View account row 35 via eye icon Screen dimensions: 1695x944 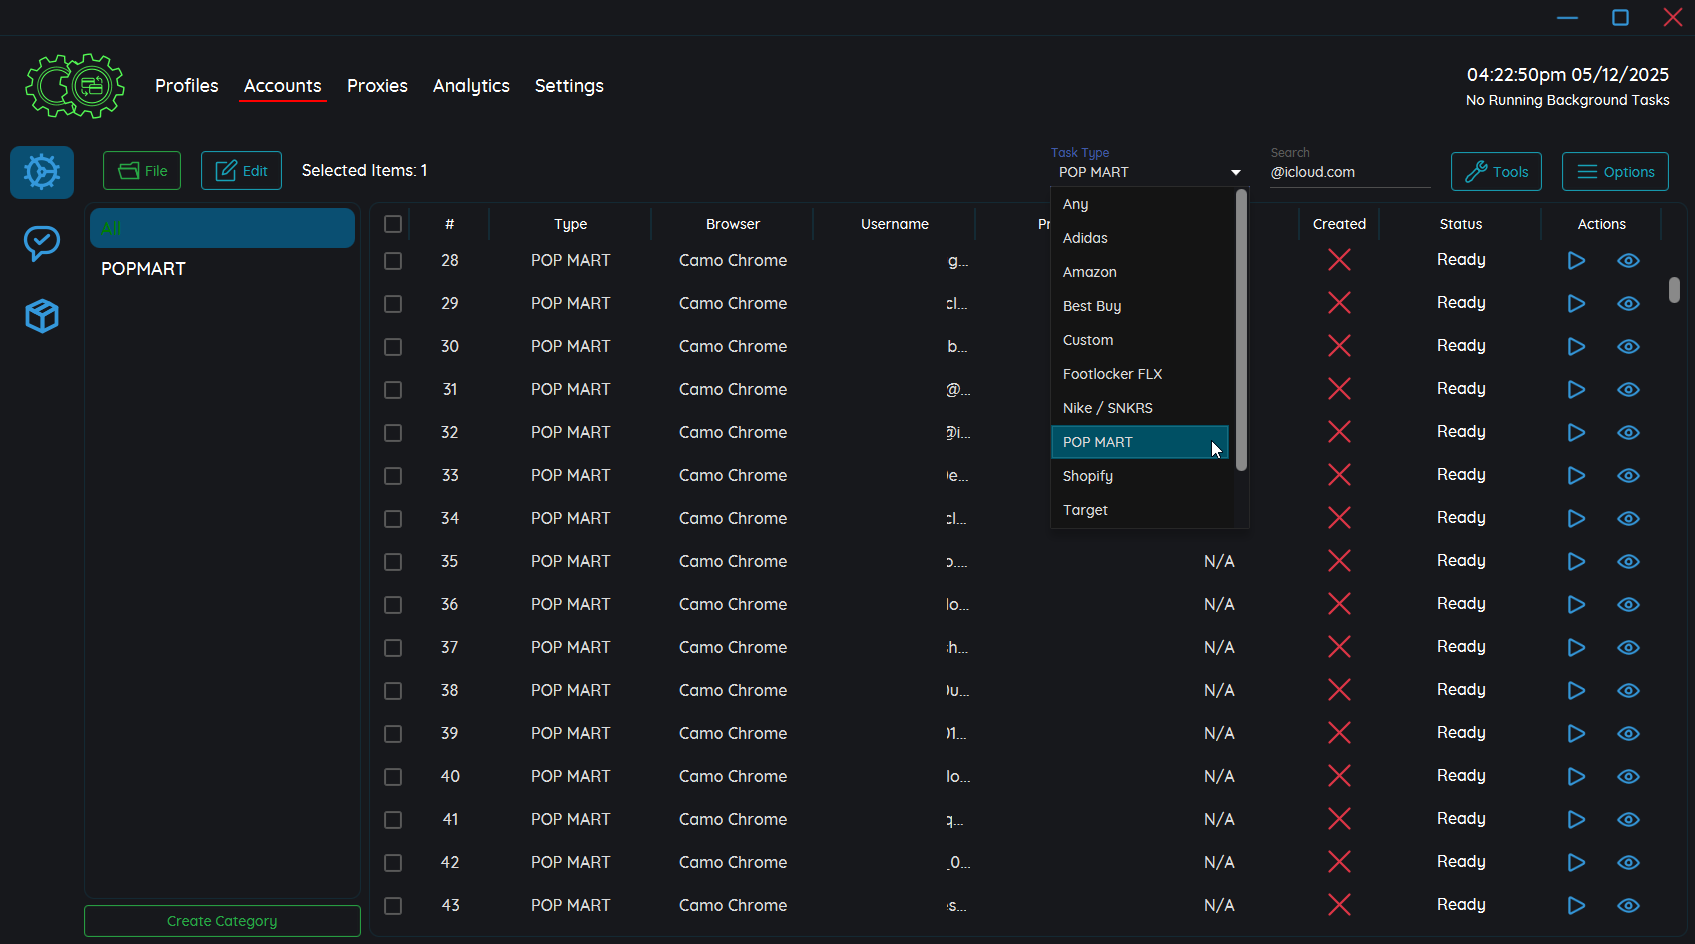point(1628,561)
